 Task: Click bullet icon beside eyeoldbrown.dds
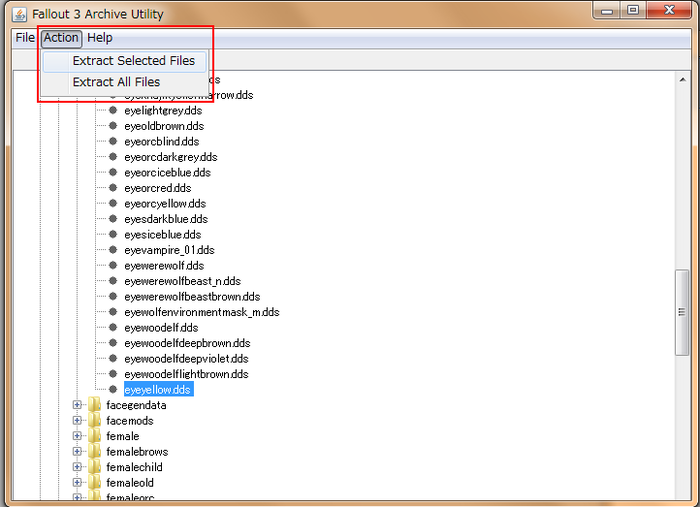pos(113,126)
